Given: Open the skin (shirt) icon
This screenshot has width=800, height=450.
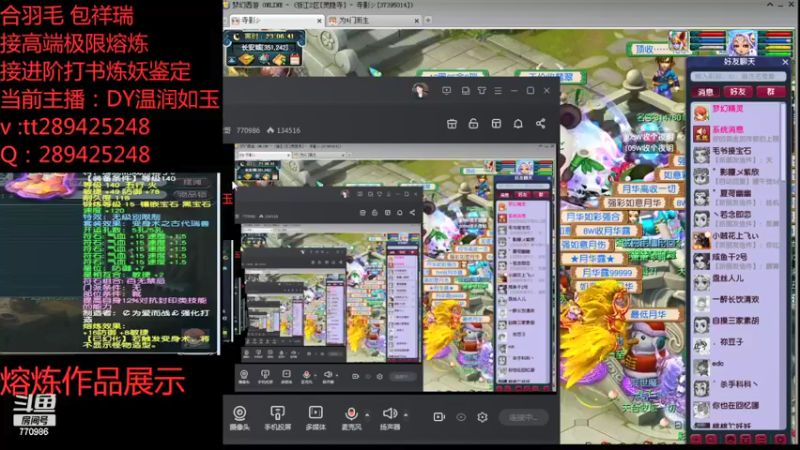Looking at the screenshot, I should (x=482, y=91).
